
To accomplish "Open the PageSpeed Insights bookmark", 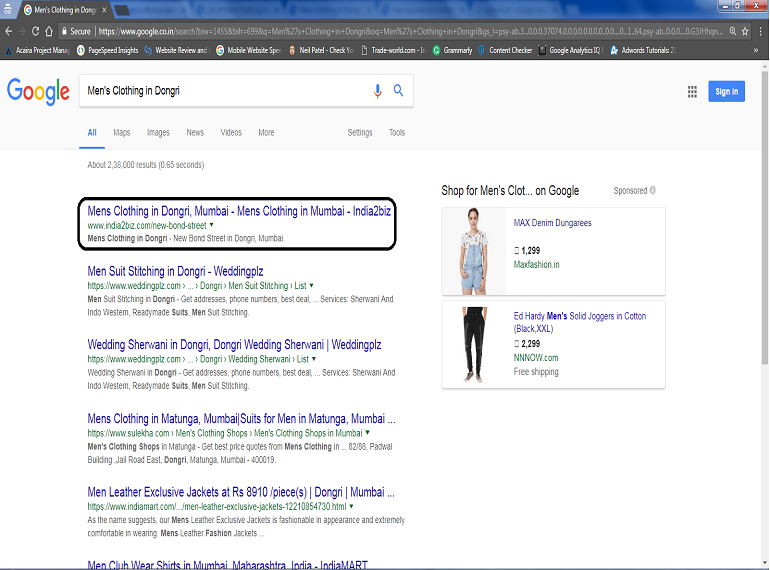I will pyautogui.click(x=108, y=50).
